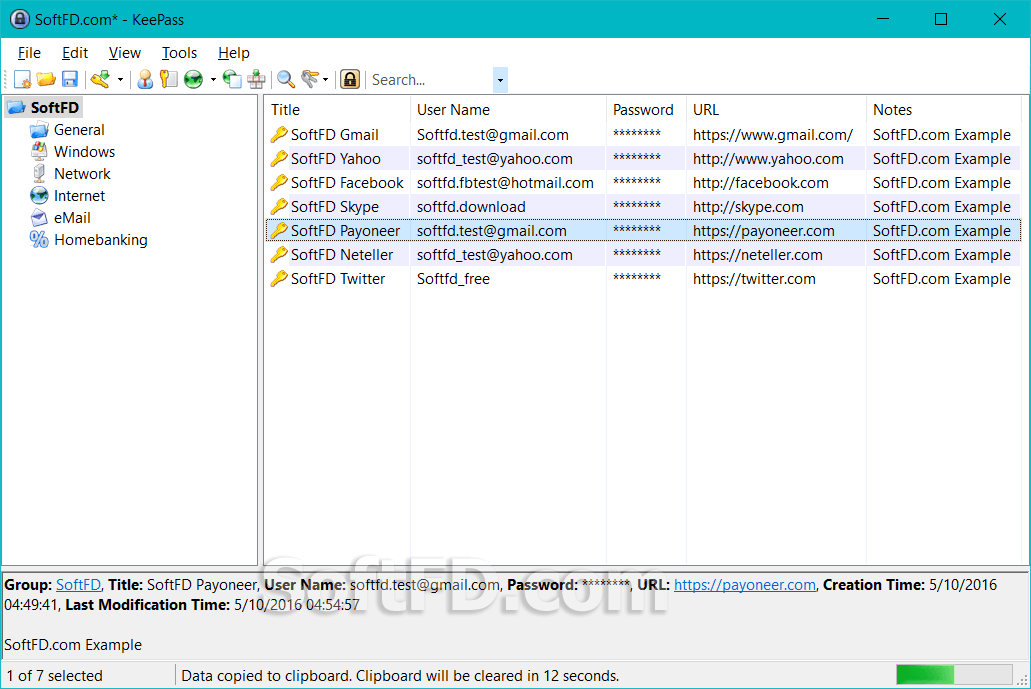Copy password with the key-and-page icon
The width and height of the screenshot is (1031, 689).
coord(169,80)
